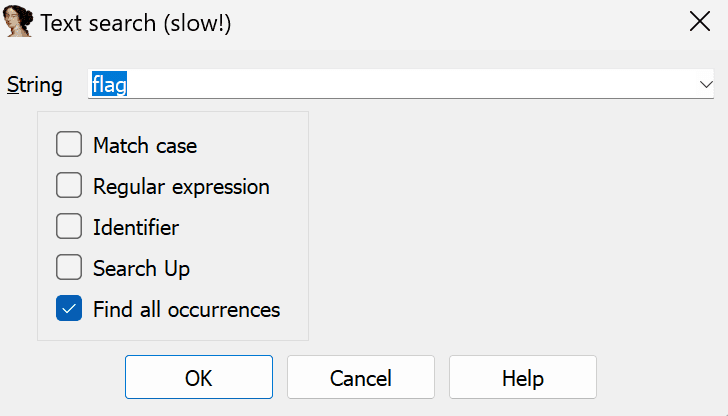The height and width of the screenshot is (416, 728).
Task: Click the String field label
Action: tap(35, 85)
